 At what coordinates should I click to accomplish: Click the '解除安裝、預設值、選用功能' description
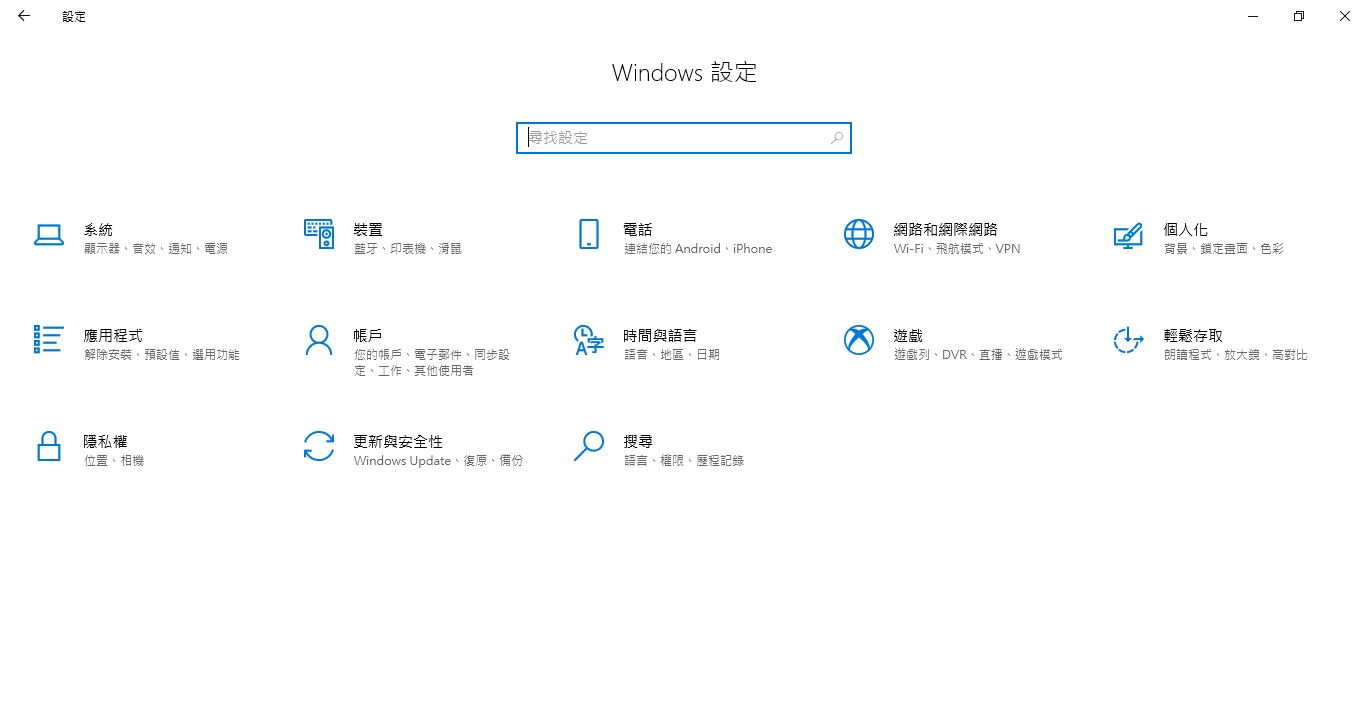[x=162, y=355]
